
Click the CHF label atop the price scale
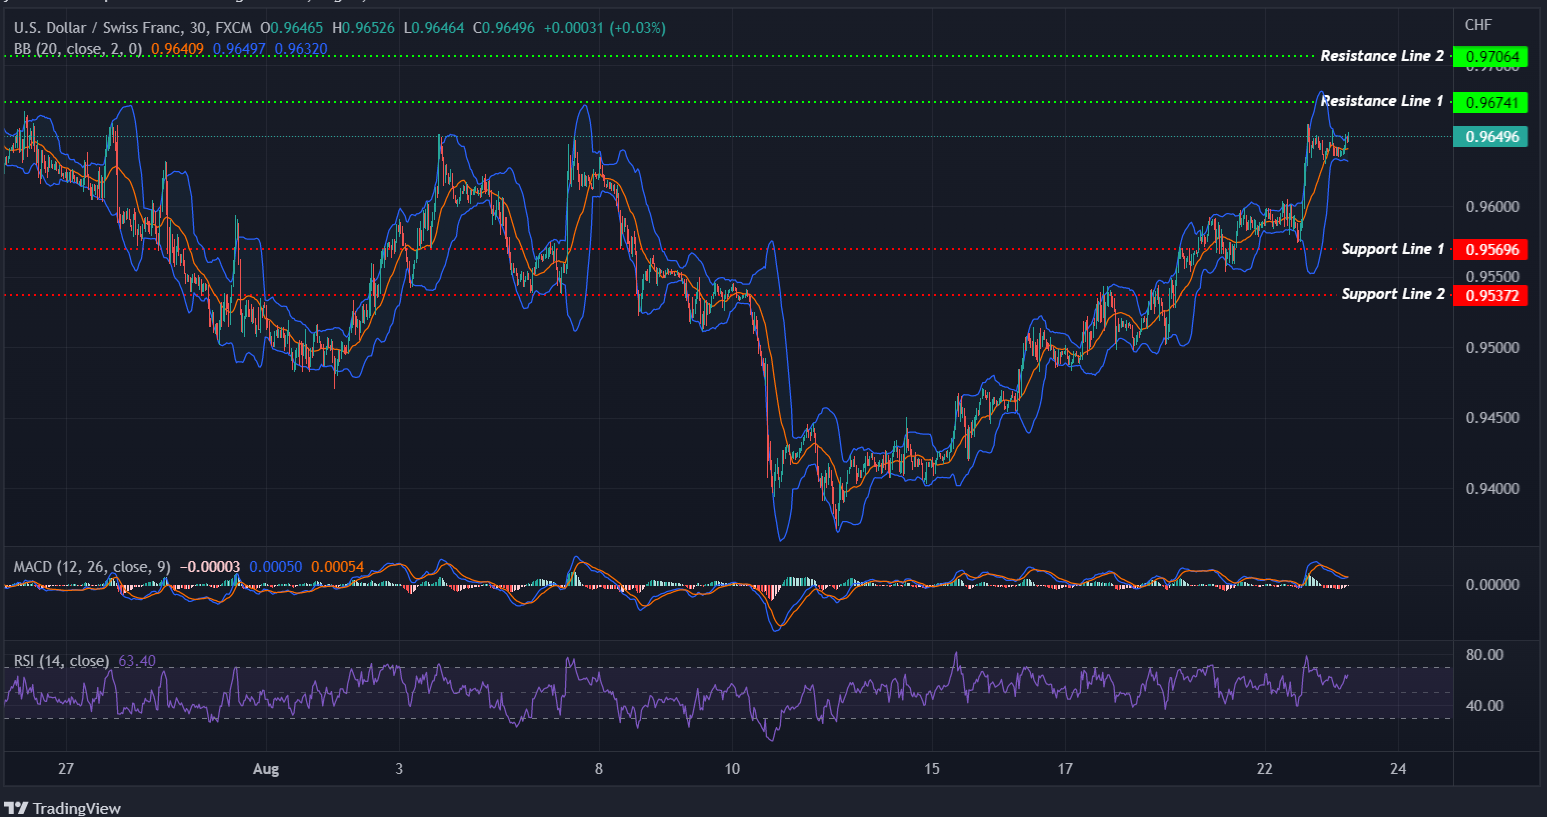[x=1479, y=25]
